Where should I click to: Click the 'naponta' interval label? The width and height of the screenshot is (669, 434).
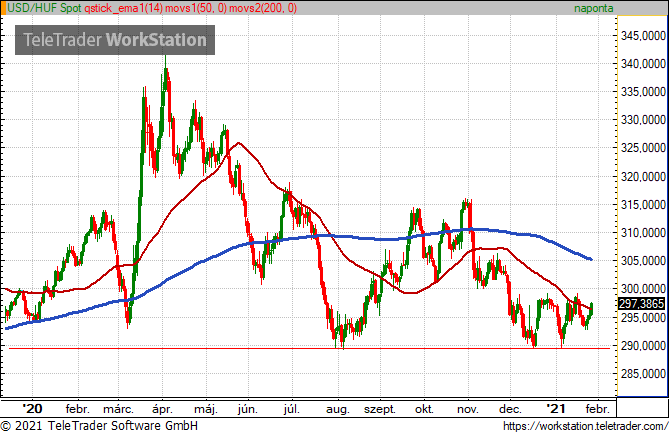point(593,8)
